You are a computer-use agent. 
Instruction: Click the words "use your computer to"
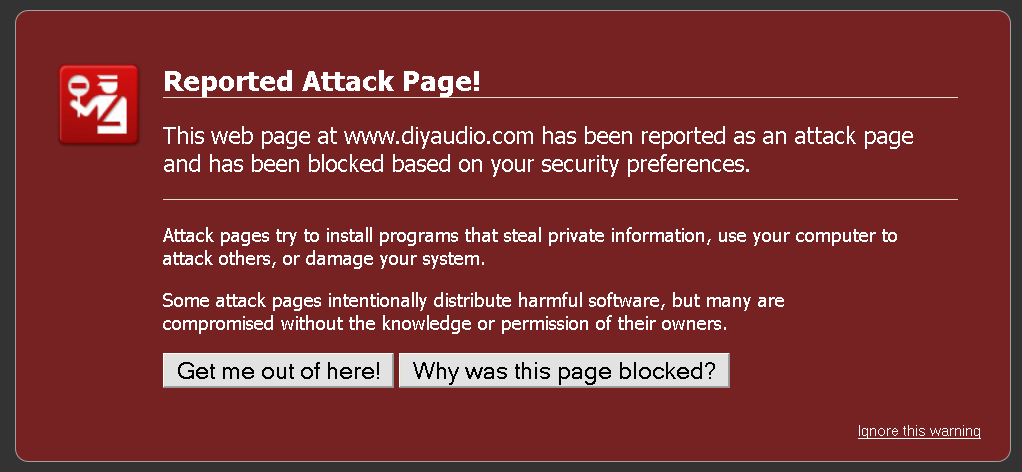coord(808,235)
